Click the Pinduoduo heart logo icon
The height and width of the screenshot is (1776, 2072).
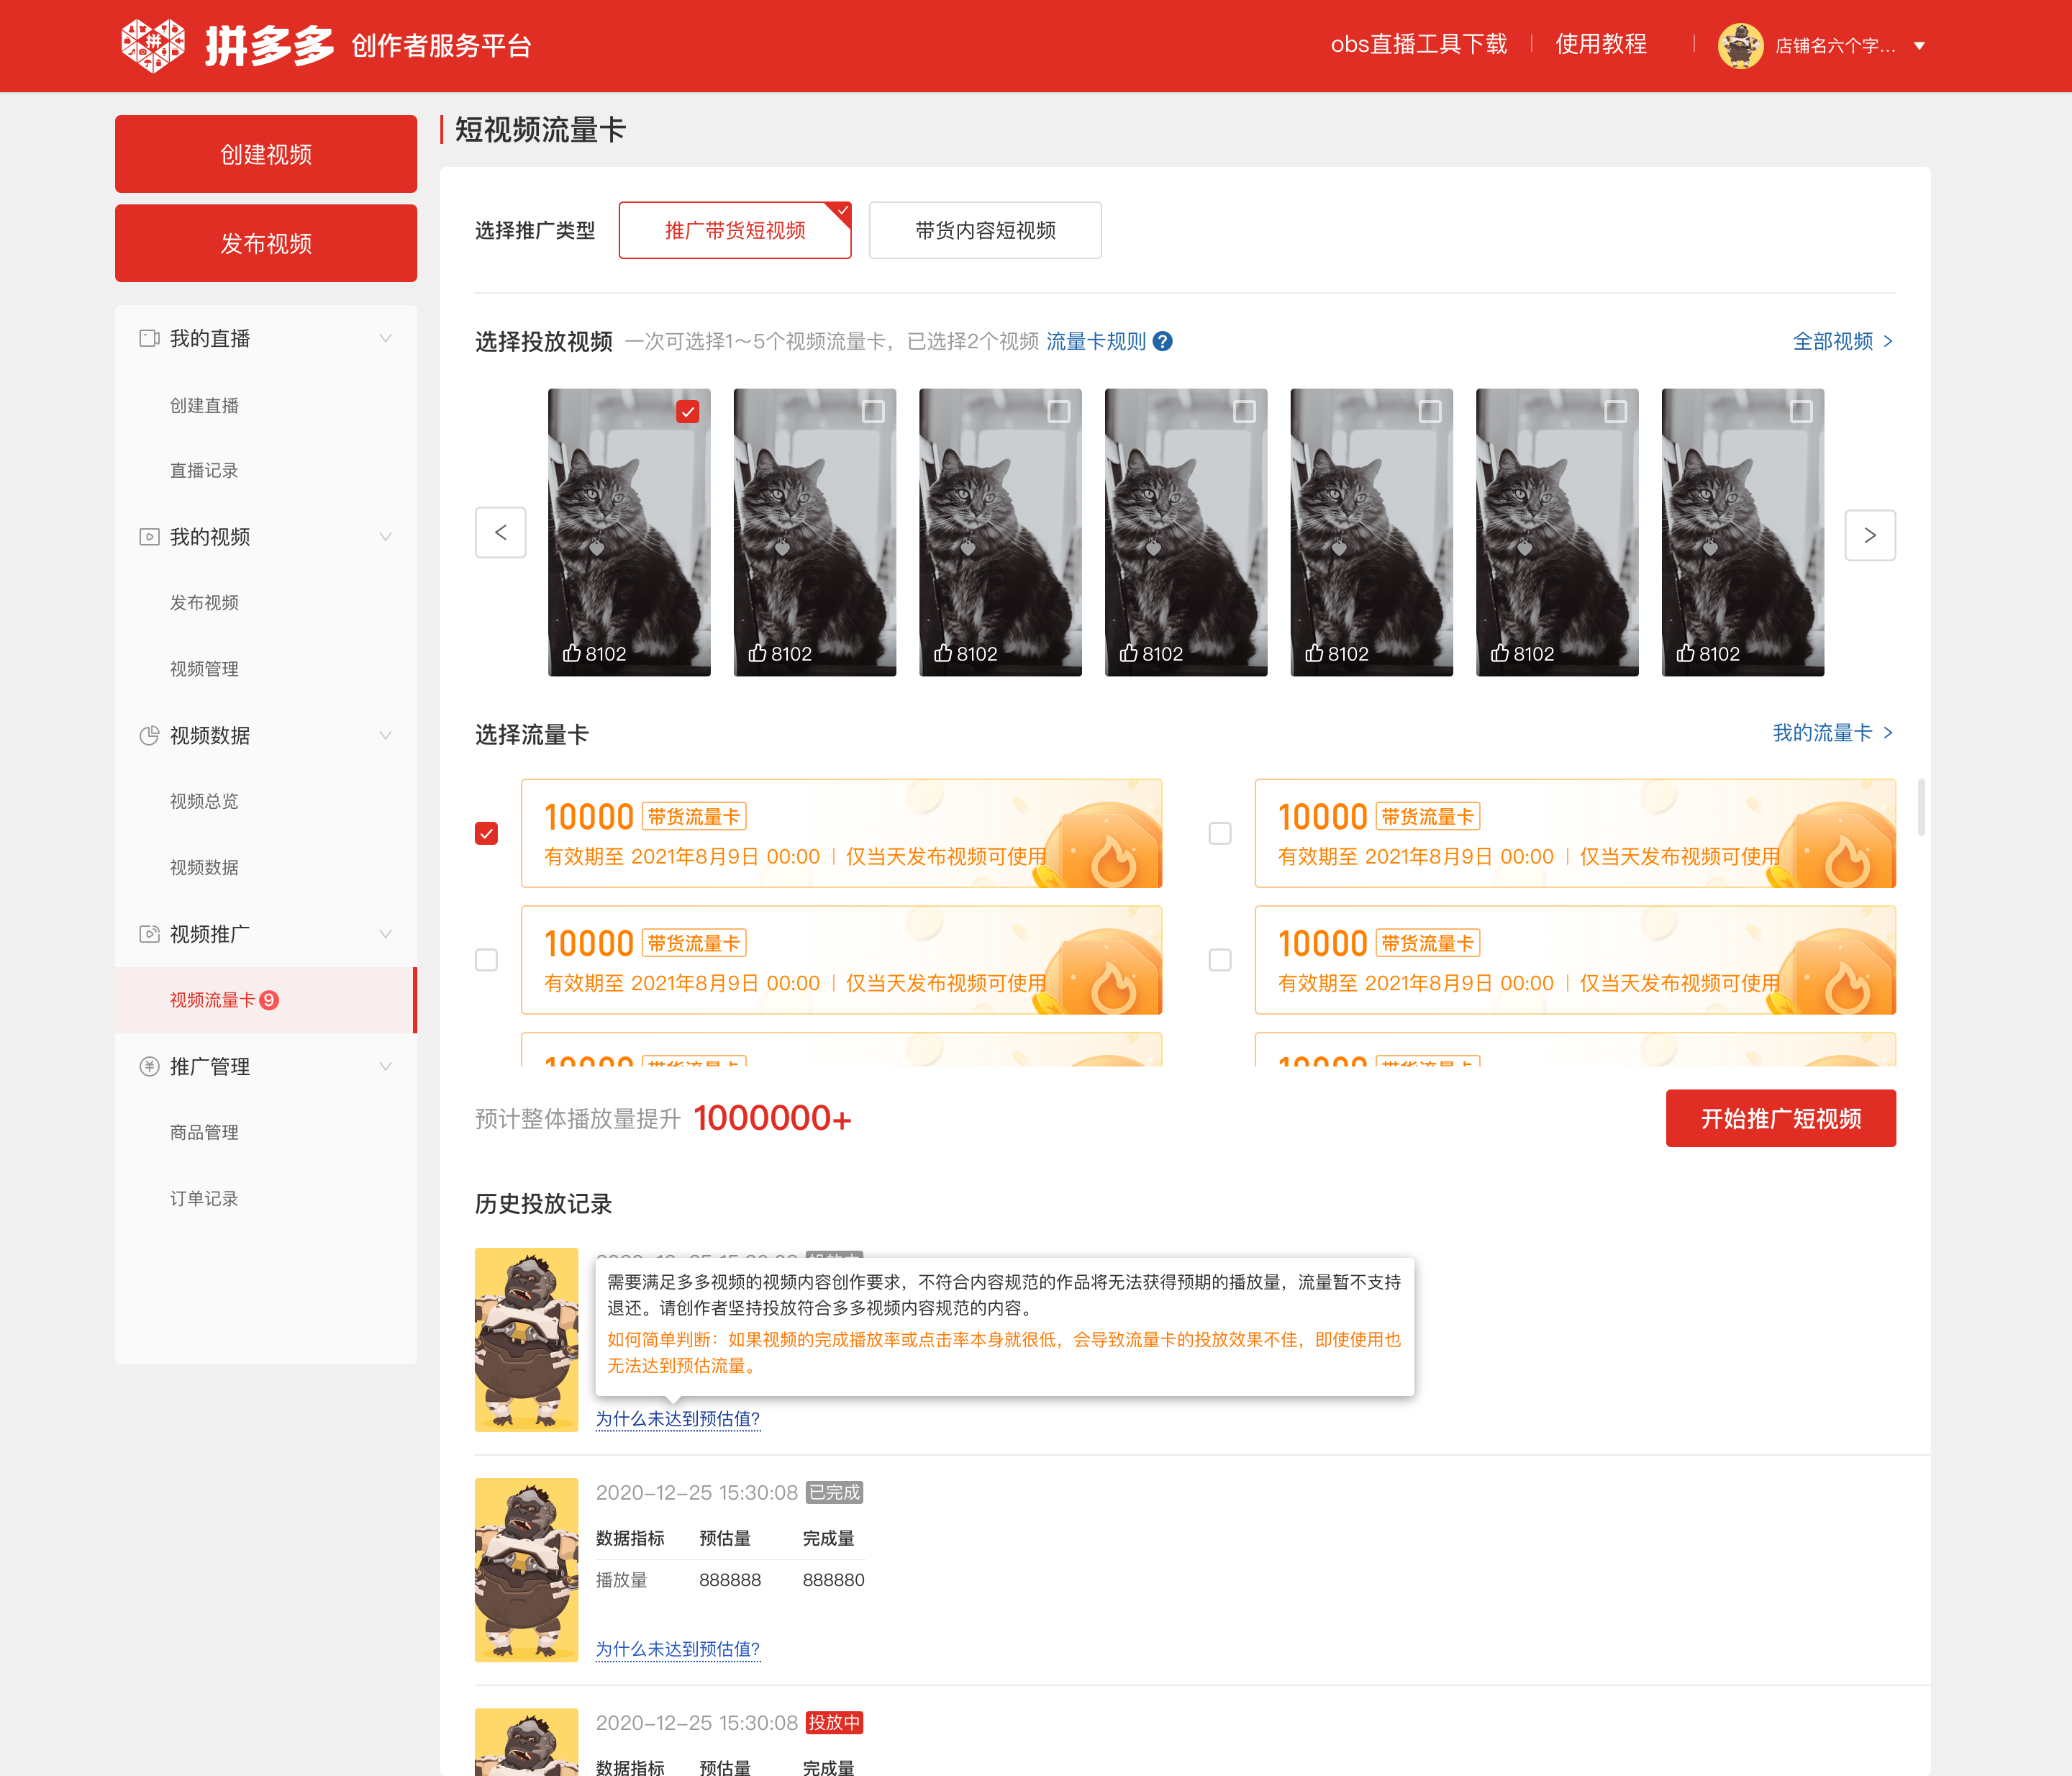153,45
